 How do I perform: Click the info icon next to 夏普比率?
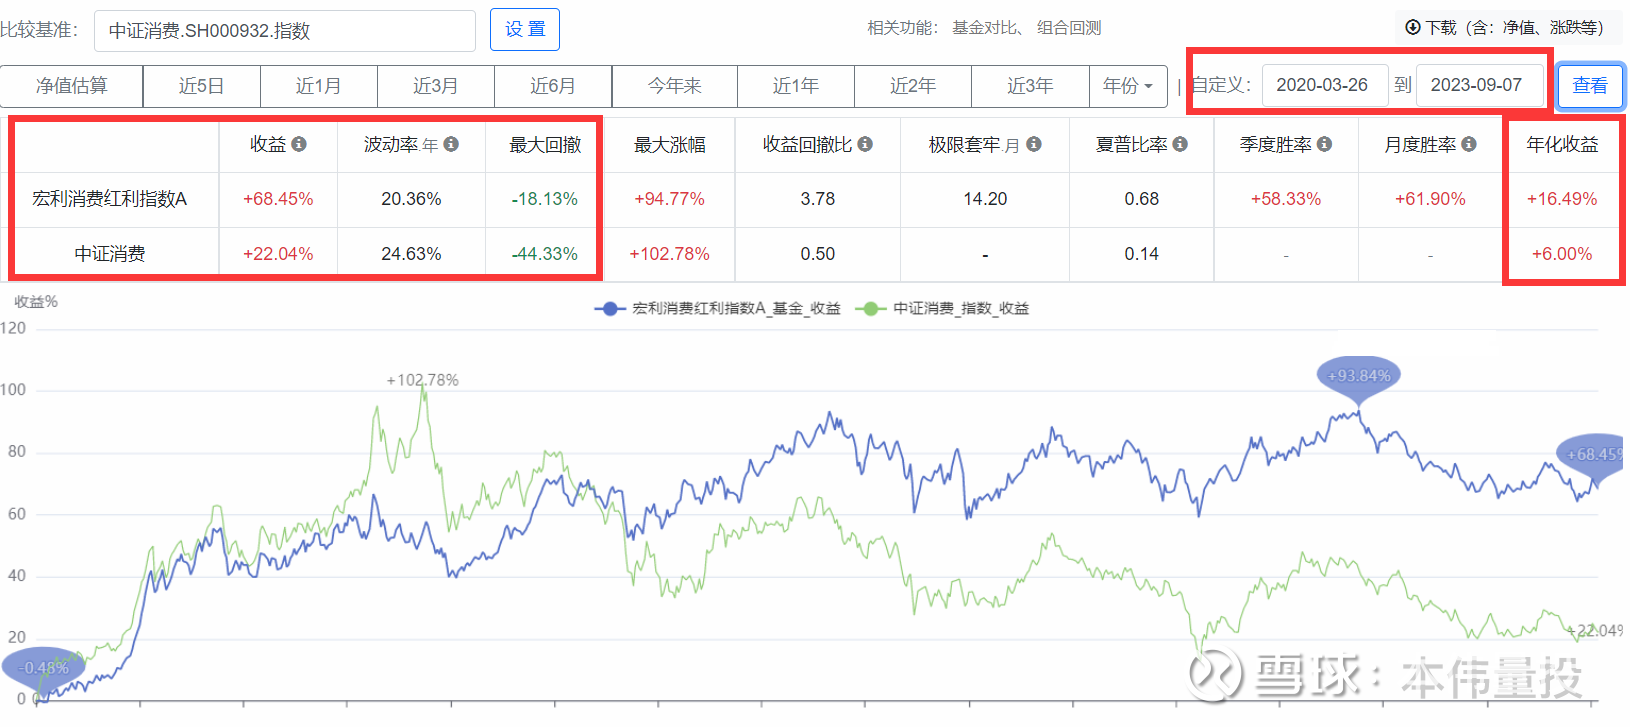[x=1180, y=144]
